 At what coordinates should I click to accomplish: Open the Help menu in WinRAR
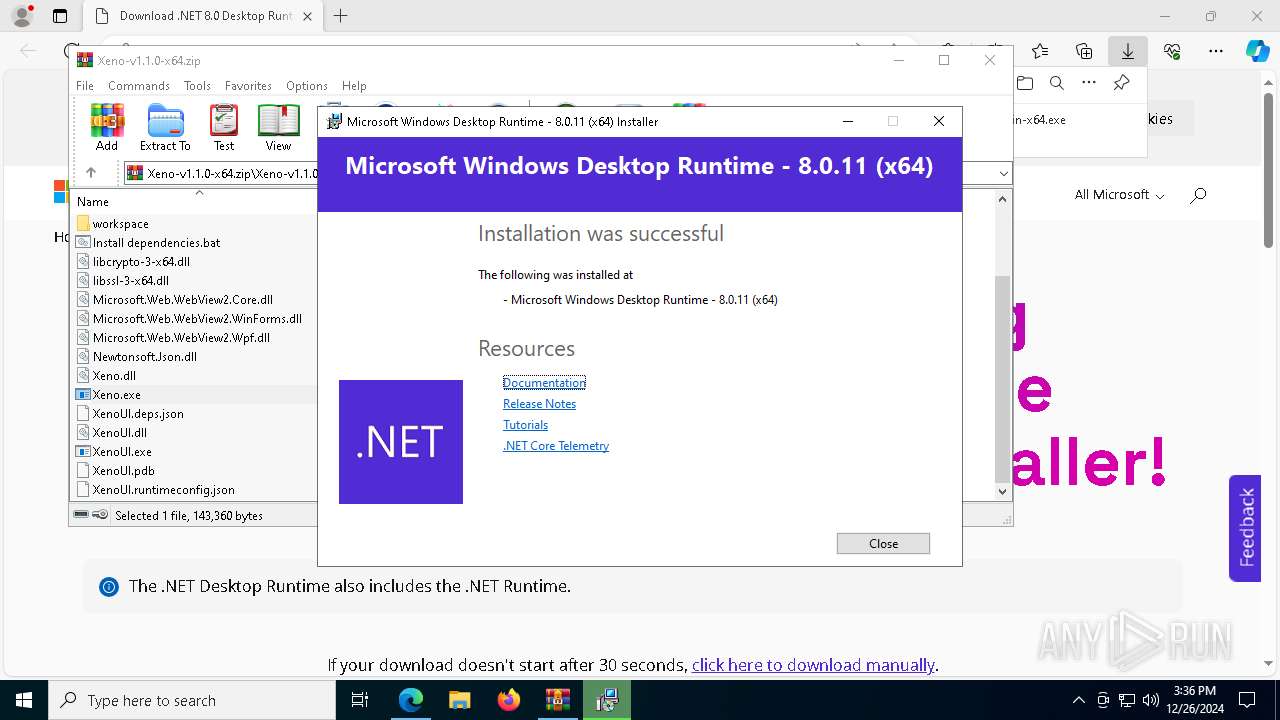point(354,86)
